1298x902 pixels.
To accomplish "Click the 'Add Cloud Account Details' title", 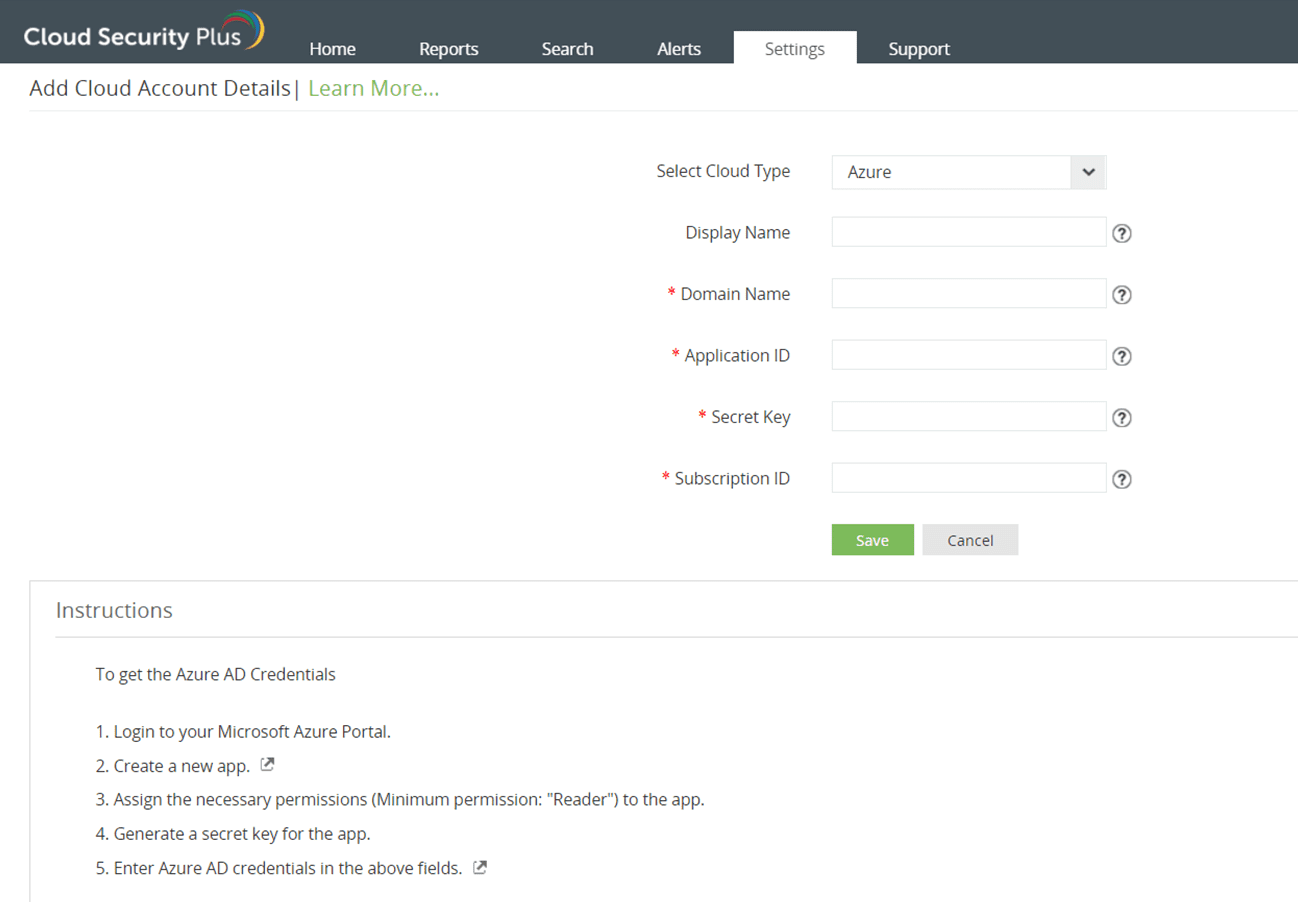I will pos(160,88).
